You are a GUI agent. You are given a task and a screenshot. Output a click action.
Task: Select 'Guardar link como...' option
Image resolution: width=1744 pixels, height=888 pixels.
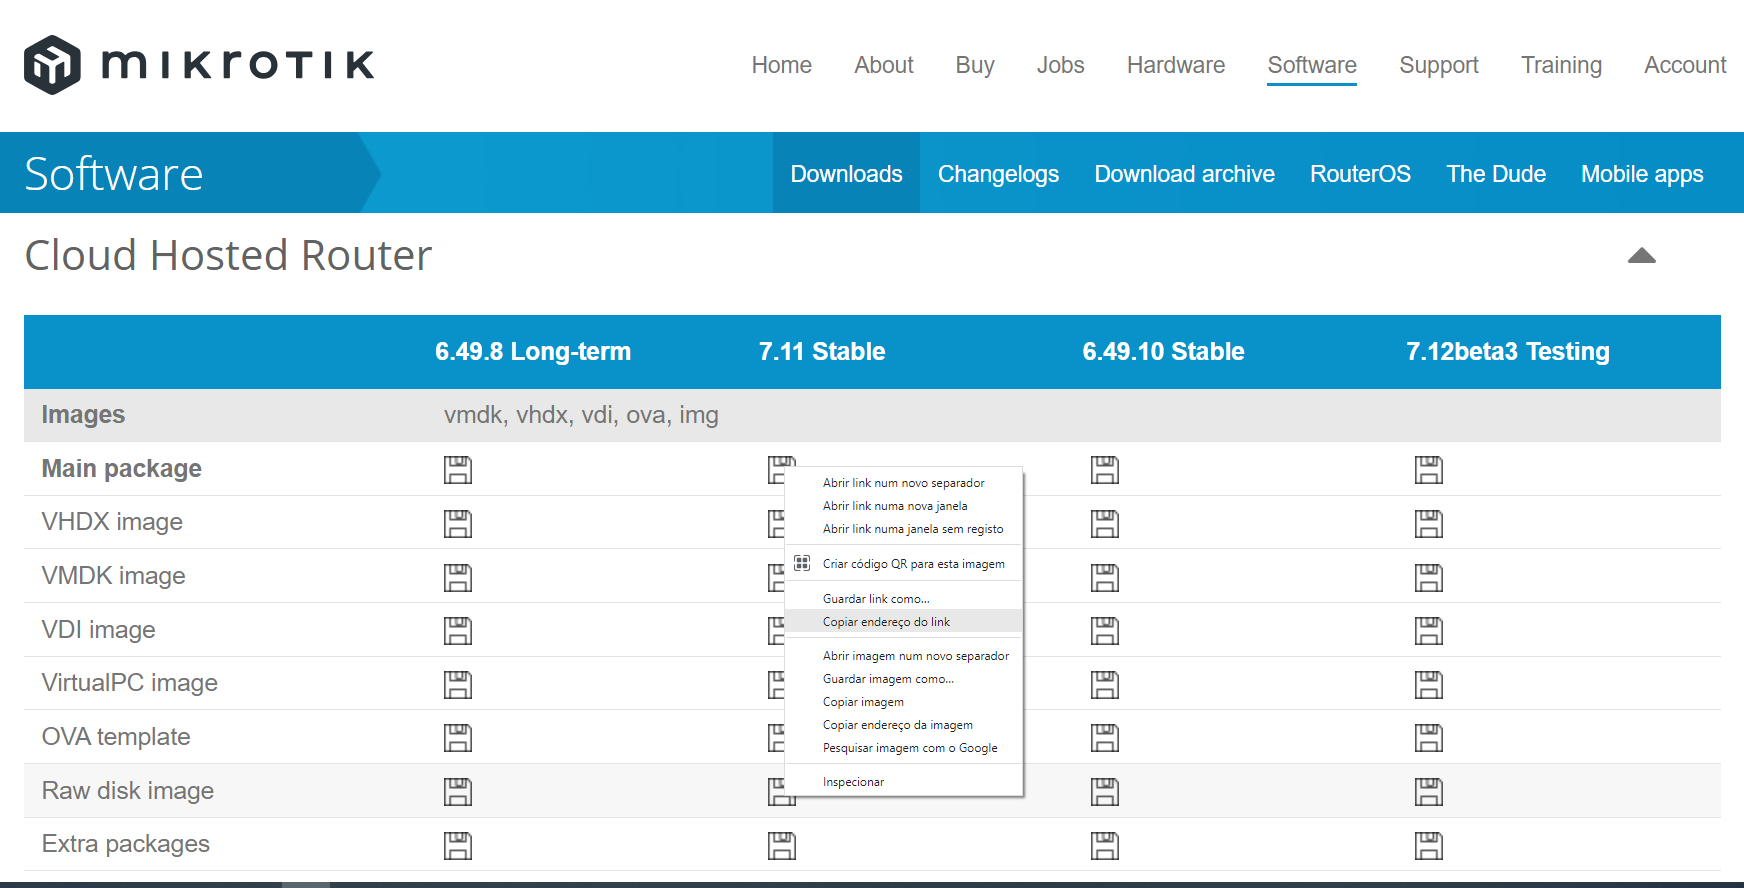[904, 599]
